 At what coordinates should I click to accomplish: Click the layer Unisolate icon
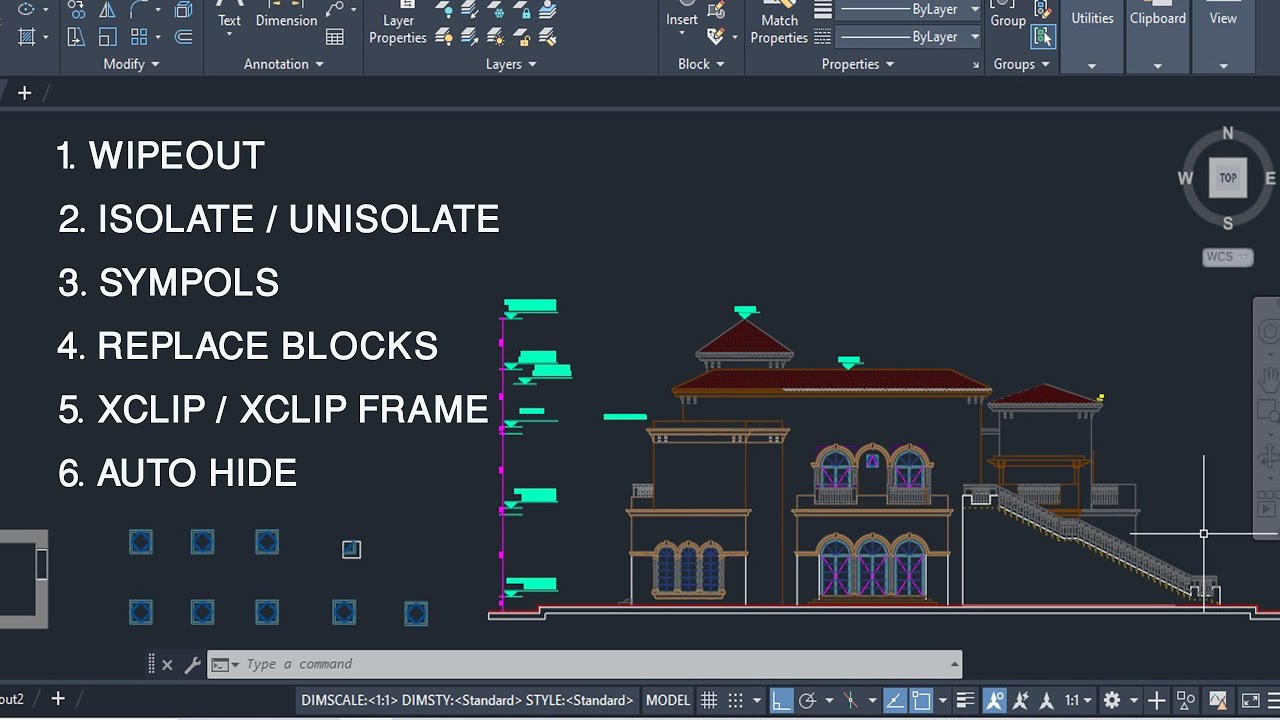(470, 37)
